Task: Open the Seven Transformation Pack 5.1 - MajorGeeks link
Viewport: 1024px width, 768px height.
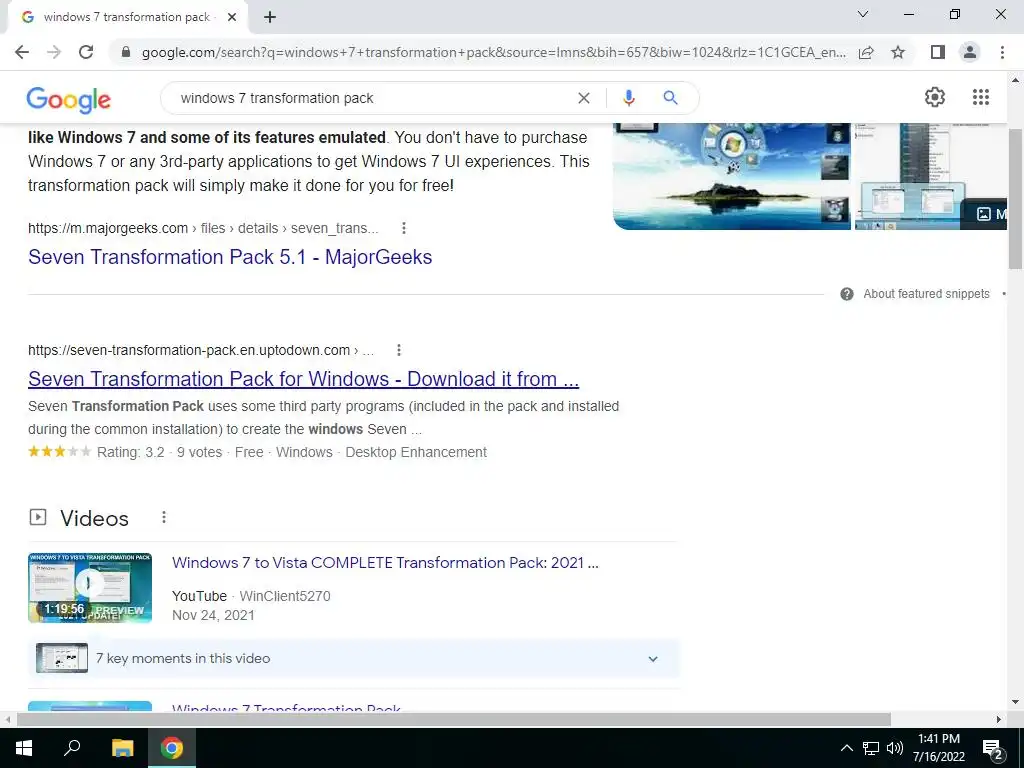Action: pyautogui.click(x=230, y=257)
